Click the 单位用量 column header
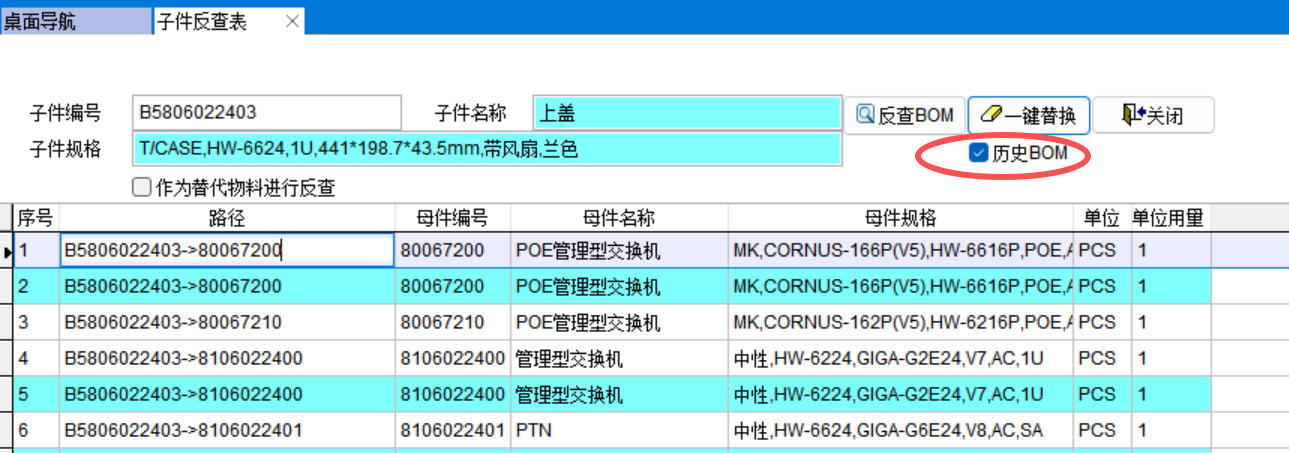The width and height of the screenshot is (1289, 453). pos(1167,218)
